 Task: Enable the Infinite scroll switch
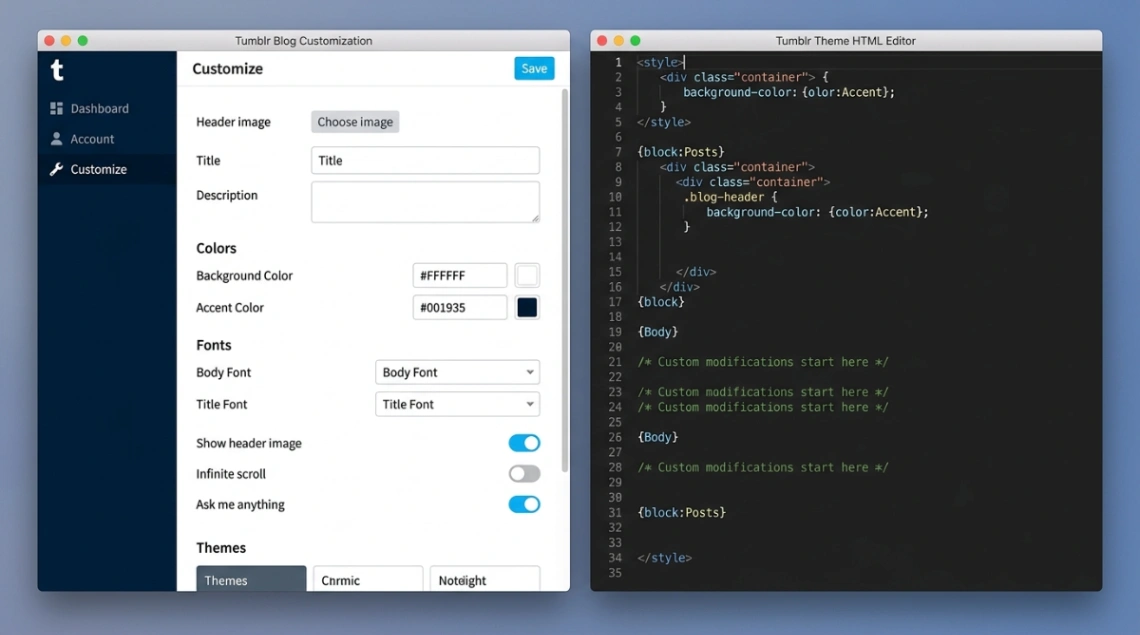[x=524, y=474]
